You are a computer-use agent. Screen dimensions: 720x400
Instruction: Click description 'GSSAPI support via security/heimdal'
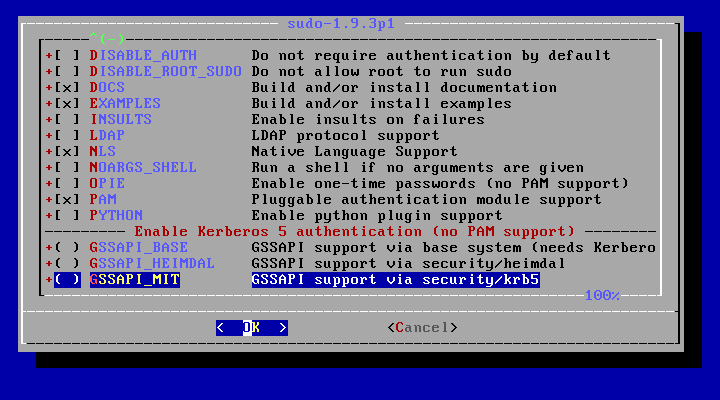coord(409,264)
